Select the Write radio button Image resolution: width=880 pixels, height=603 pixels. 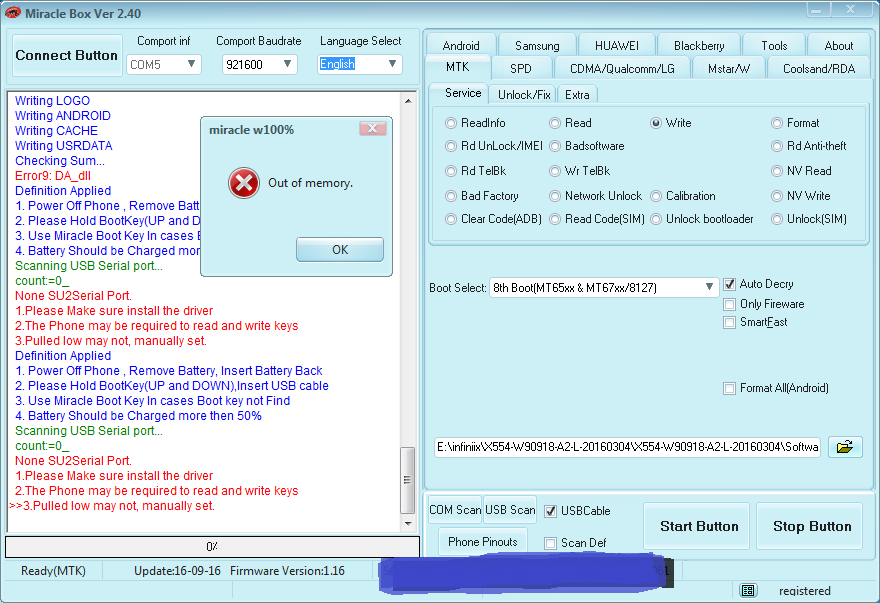point(656,122)
